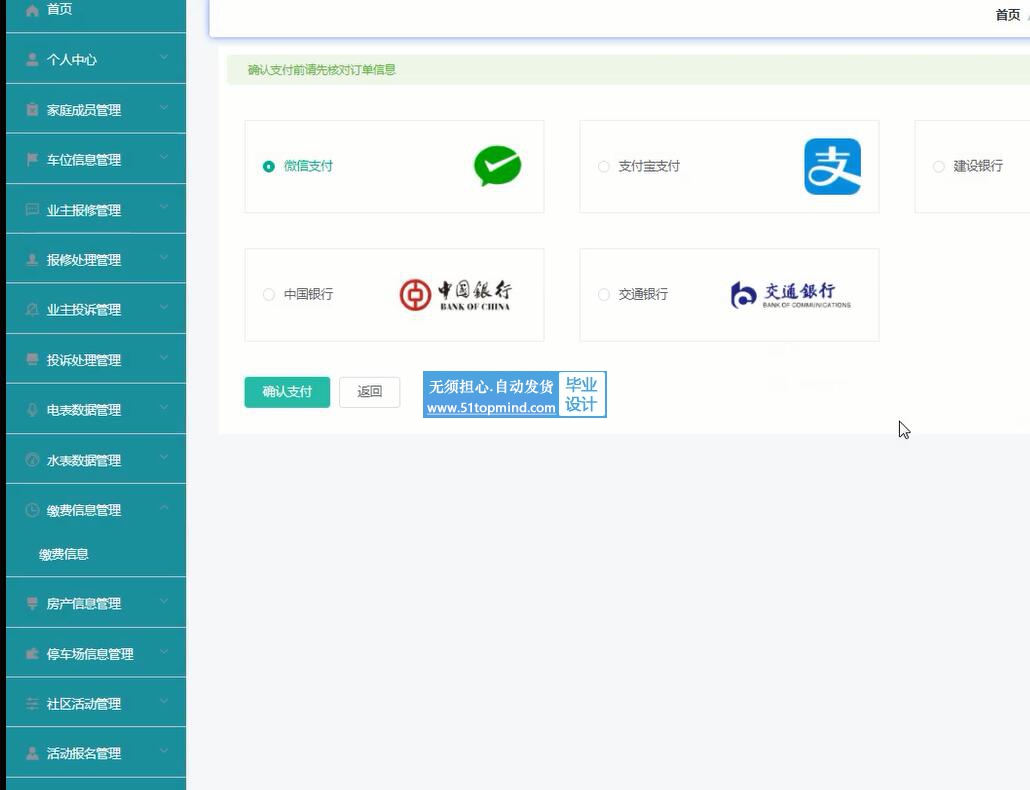Open the 缴费信息 submenu item

coord(96,554)
